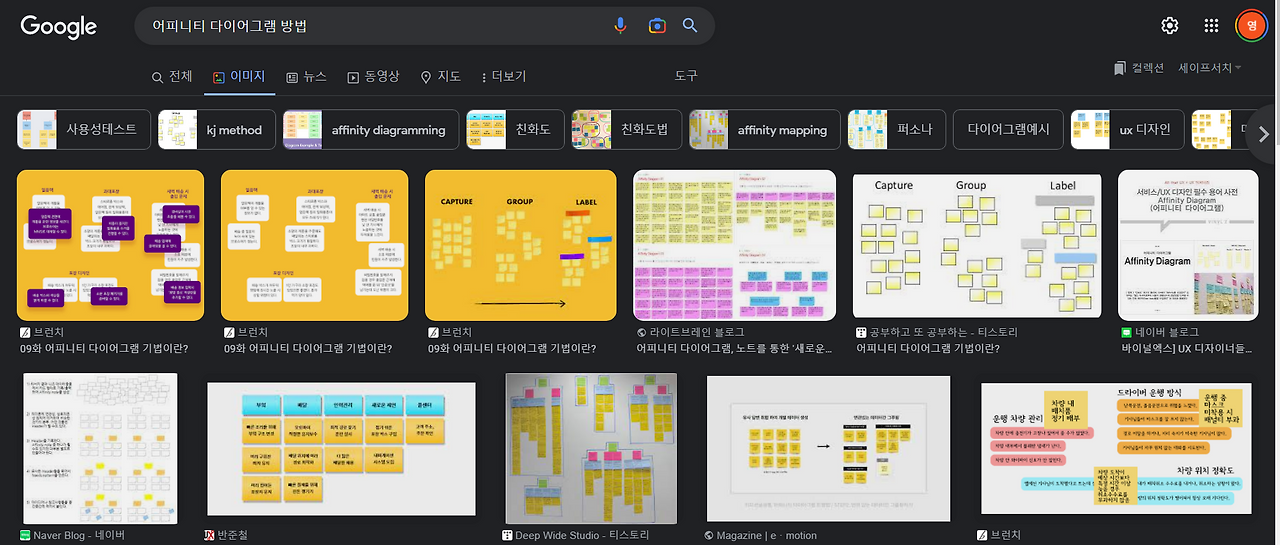Select the 이미지 tab
The height and width of the screenshot is (545, 1280).
(x=239, y=77)
